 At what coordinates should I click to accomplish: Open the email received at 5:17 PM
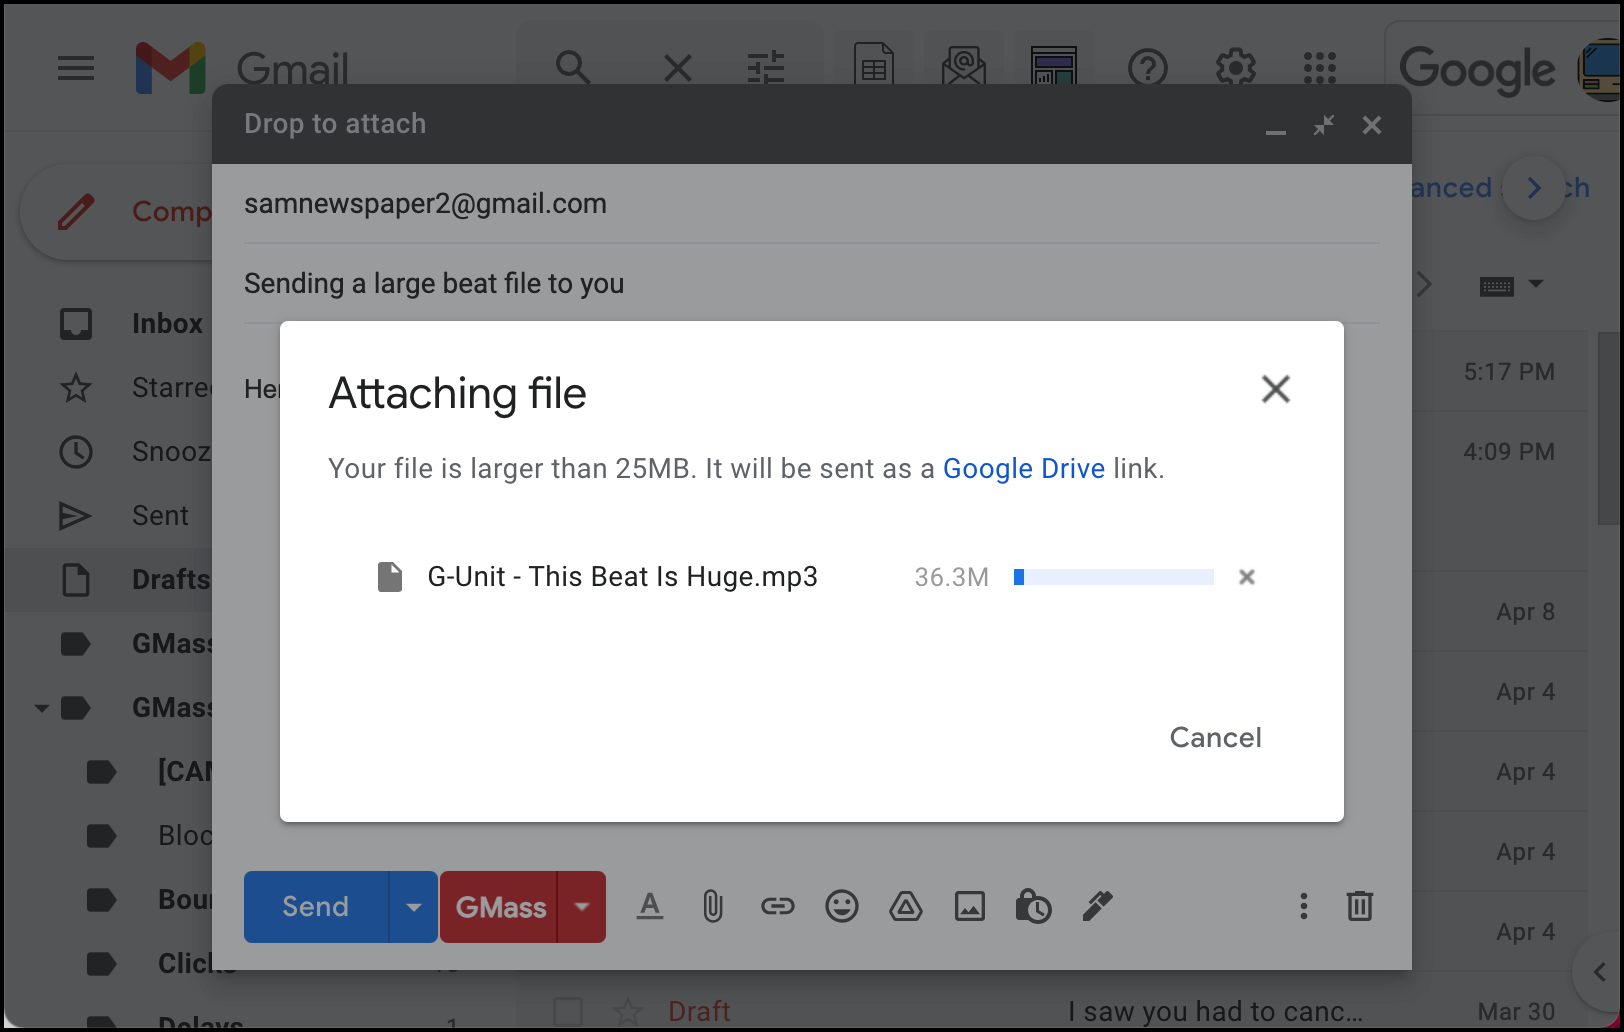tap(1508, 372)
